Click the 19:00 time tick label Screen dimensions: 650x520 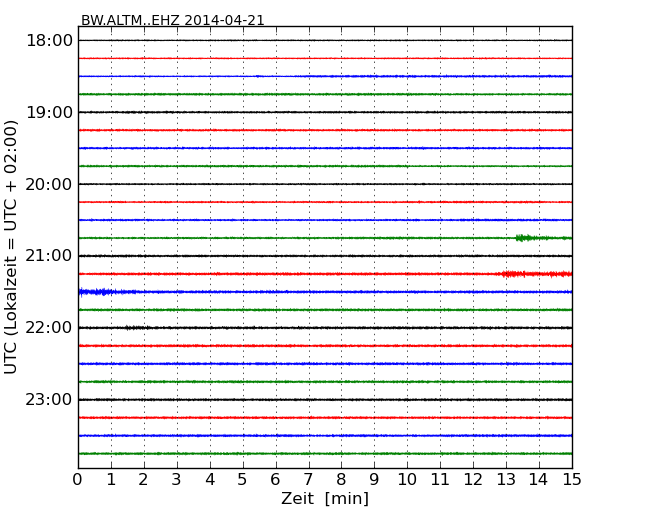pos(49,112)
